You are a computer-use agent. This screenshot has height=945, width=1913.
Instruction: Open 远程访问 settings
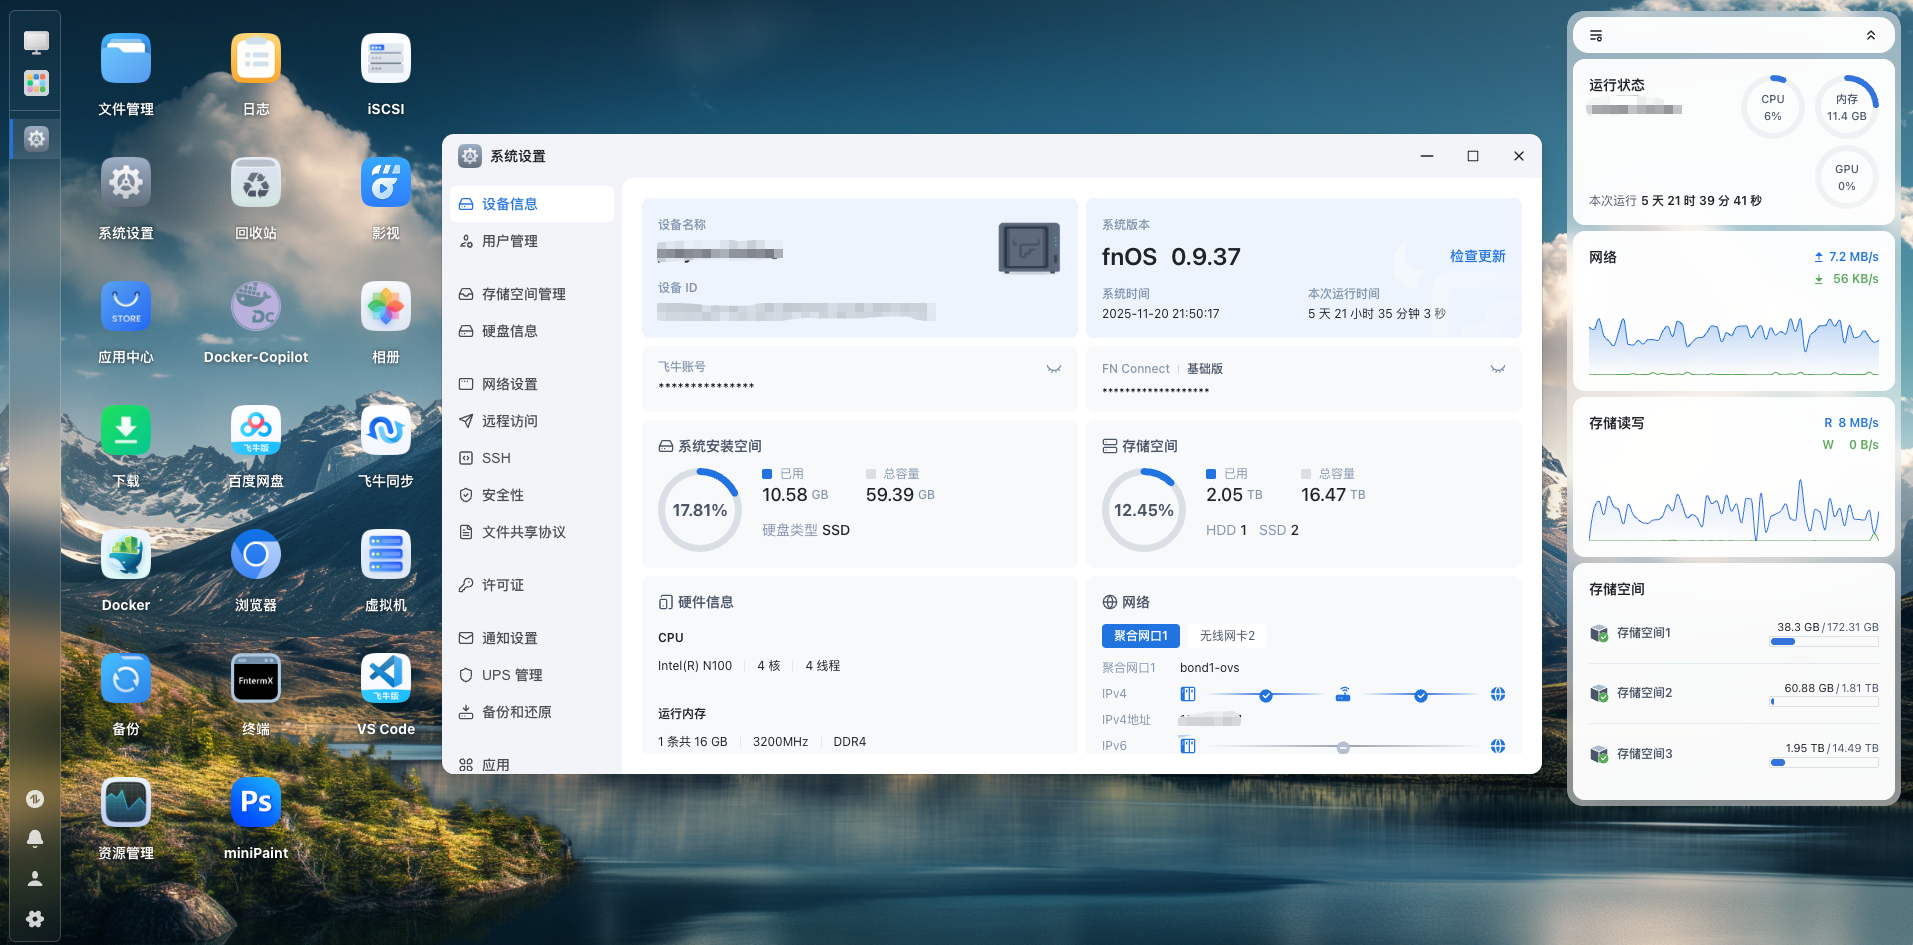[532, 421]
